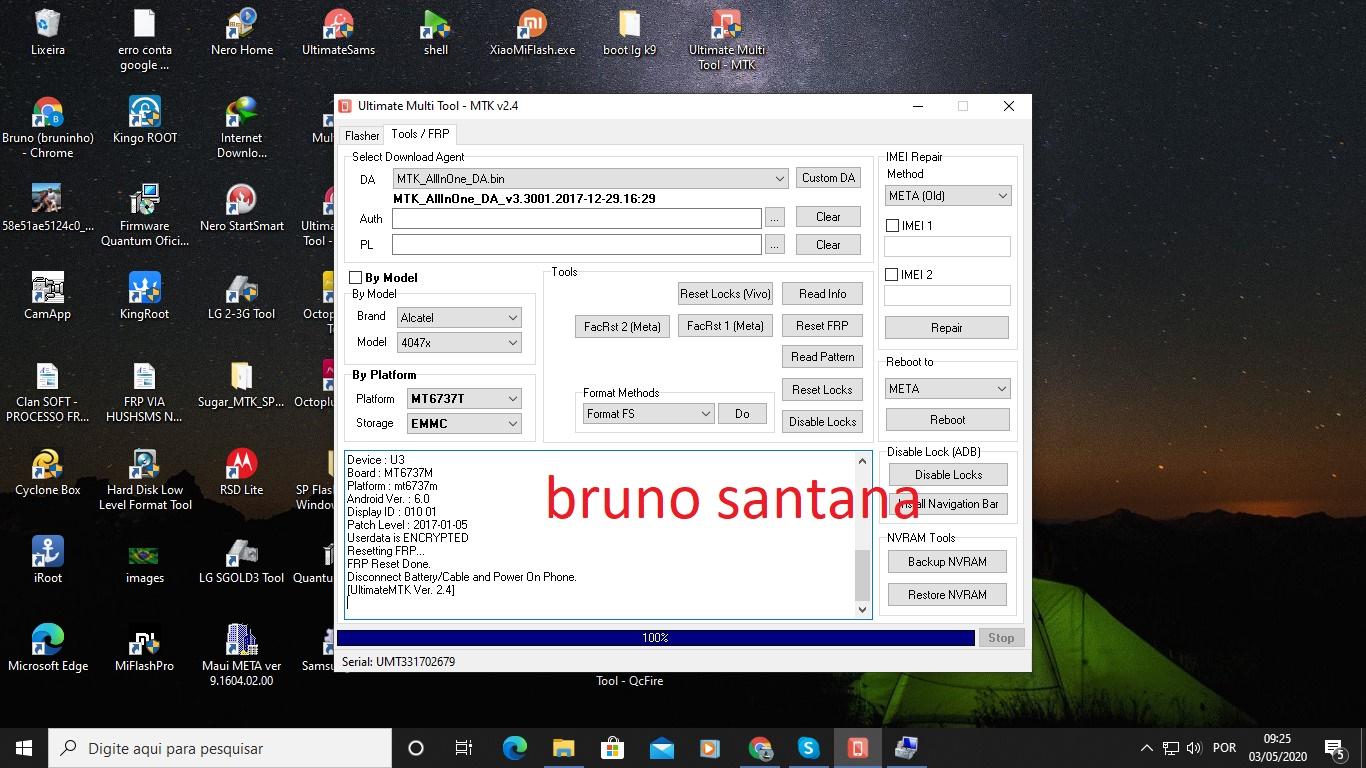Launch Hard Disk Low Level Format Tool
The image size is (1366, 768).
145,480
